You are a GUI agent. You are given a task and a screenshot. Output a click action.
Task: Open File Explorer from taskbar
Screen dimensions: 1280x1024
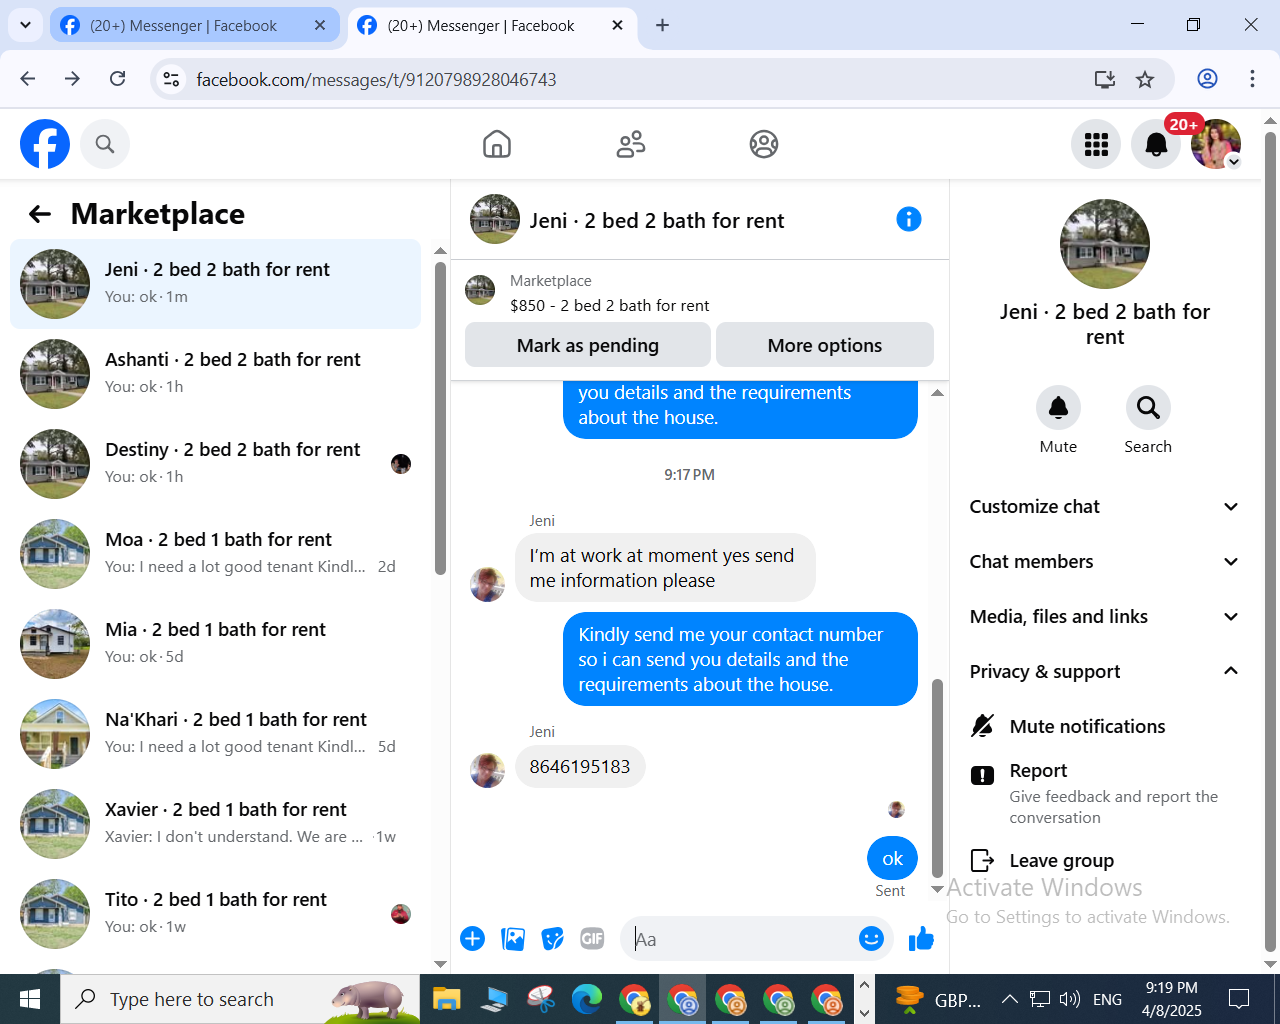click(x=446, y=999)
